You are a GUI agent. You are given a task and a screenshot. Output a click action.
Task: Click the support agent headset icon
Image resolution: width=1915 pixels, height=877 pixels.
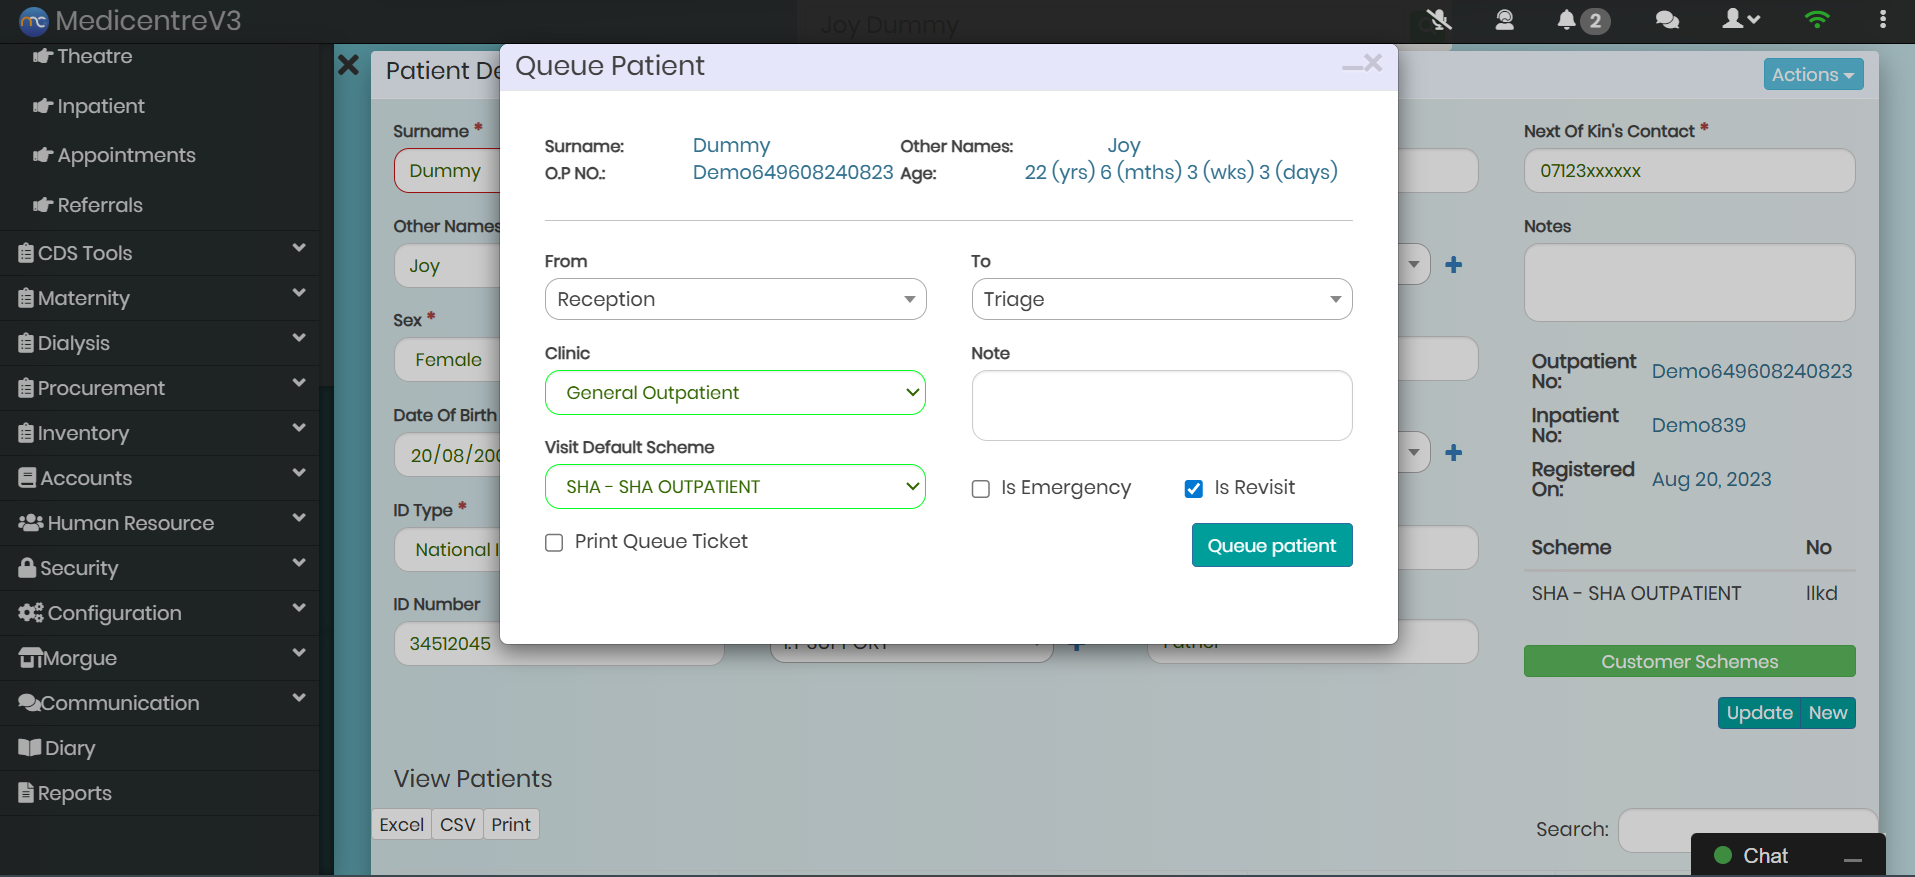click(1504, 20)
